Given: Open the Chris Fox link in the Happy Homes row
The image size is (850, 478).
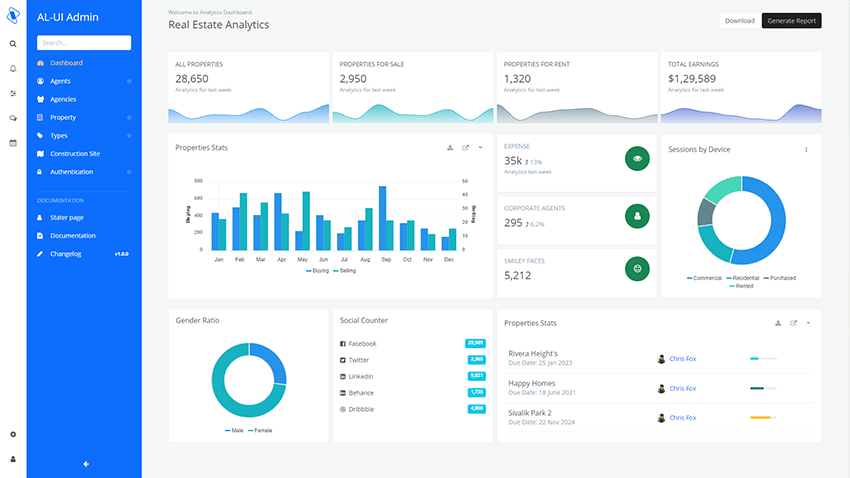Looking at the screenshot, I should click(x=683, y=388).
